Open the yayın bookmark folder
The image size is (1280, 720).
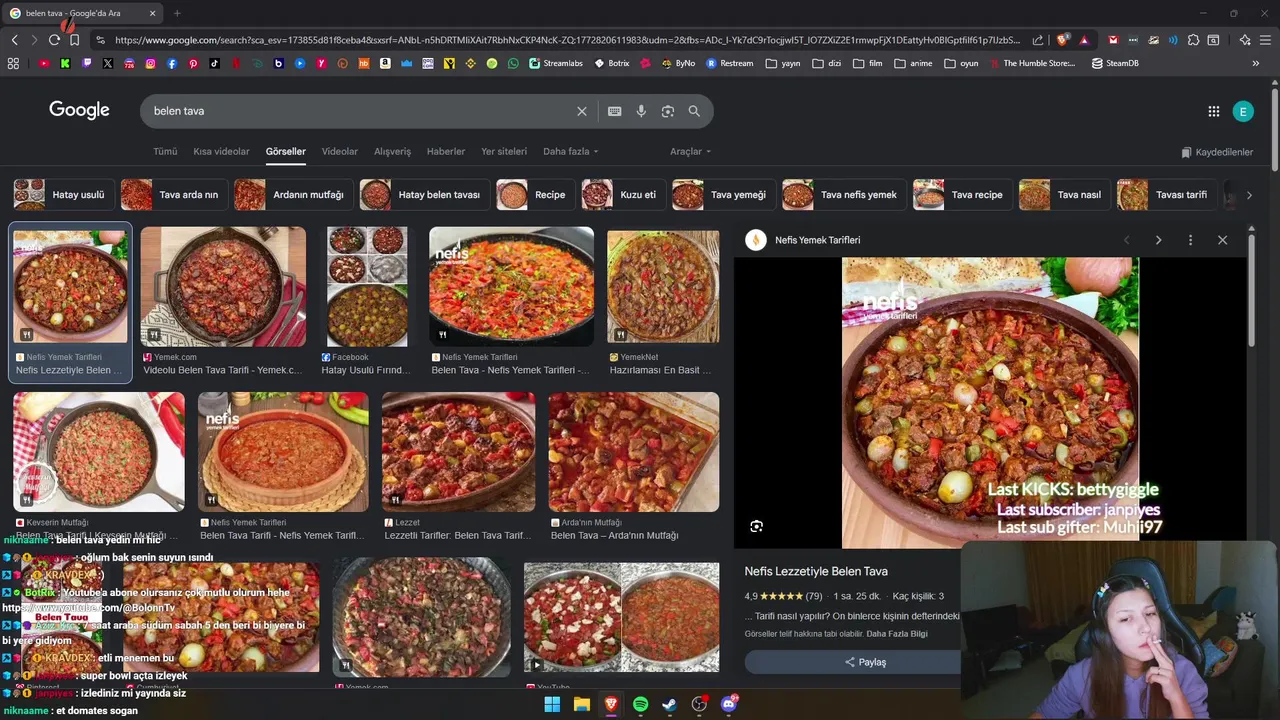783,63
